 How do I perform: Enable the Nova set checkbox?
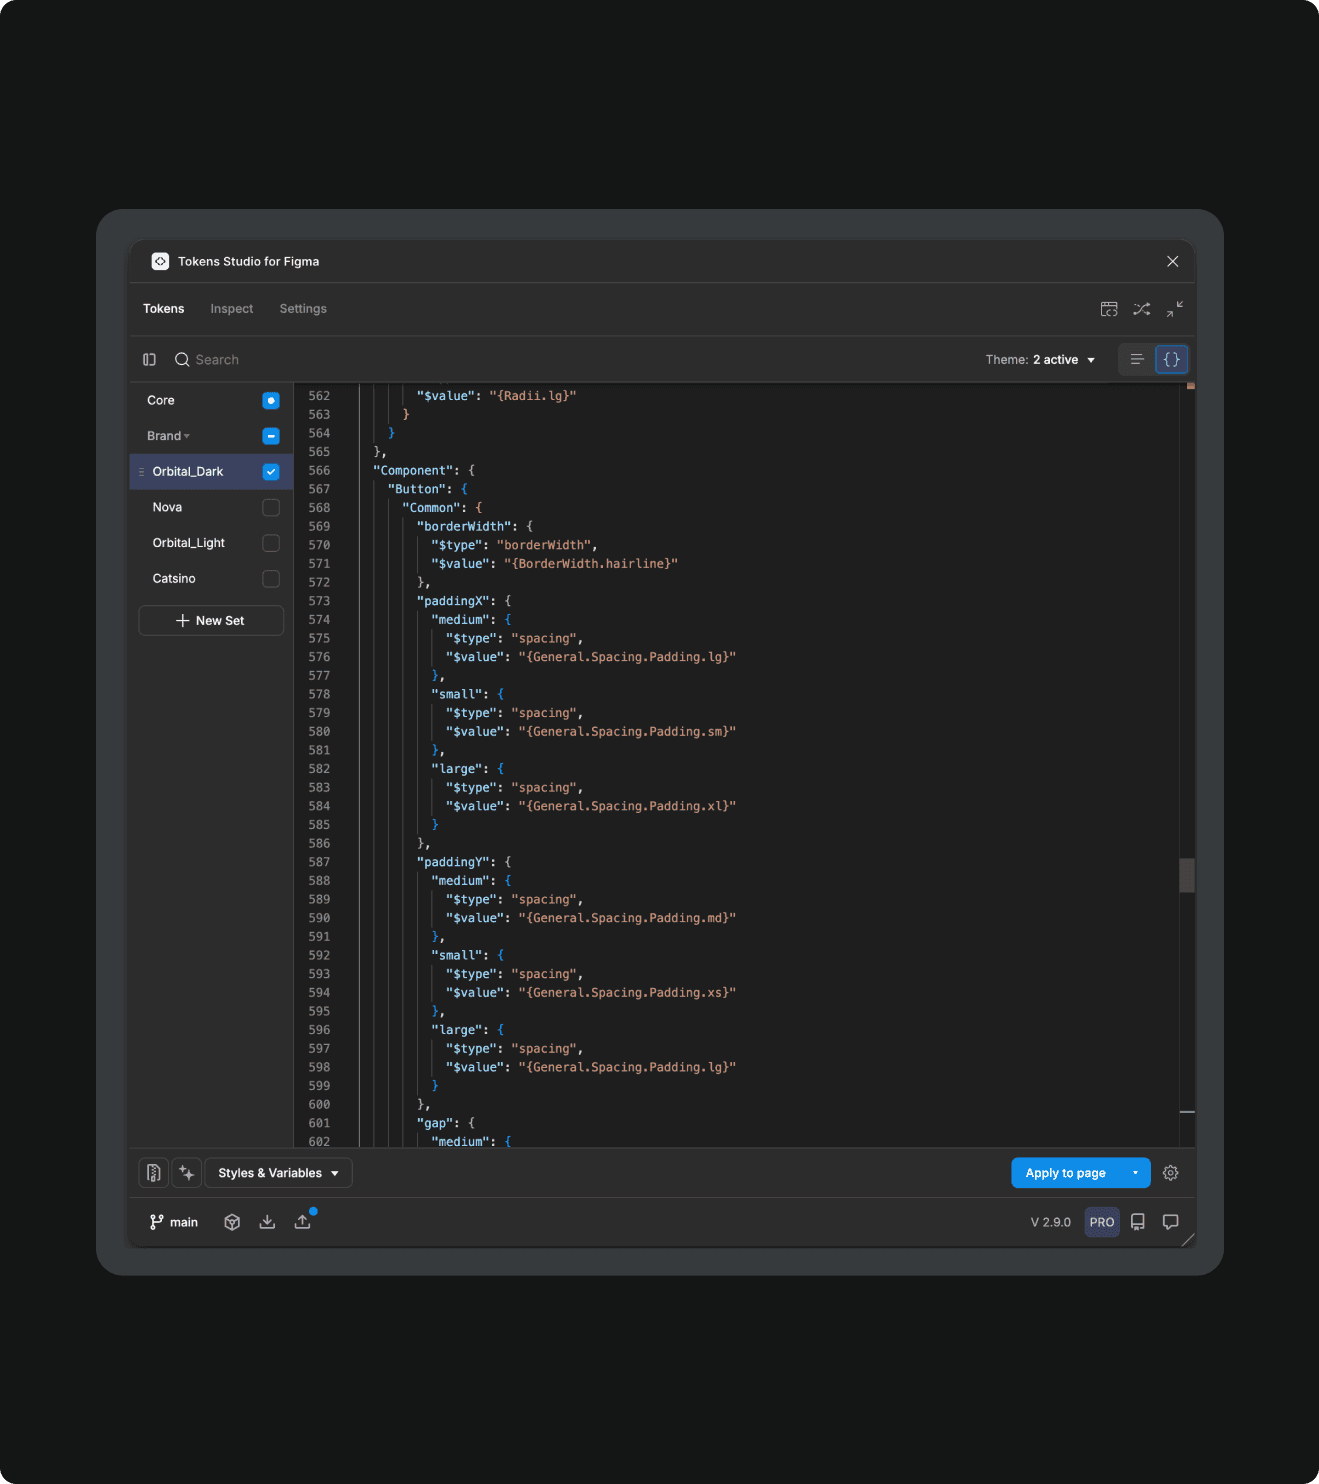tap(271, 508)
